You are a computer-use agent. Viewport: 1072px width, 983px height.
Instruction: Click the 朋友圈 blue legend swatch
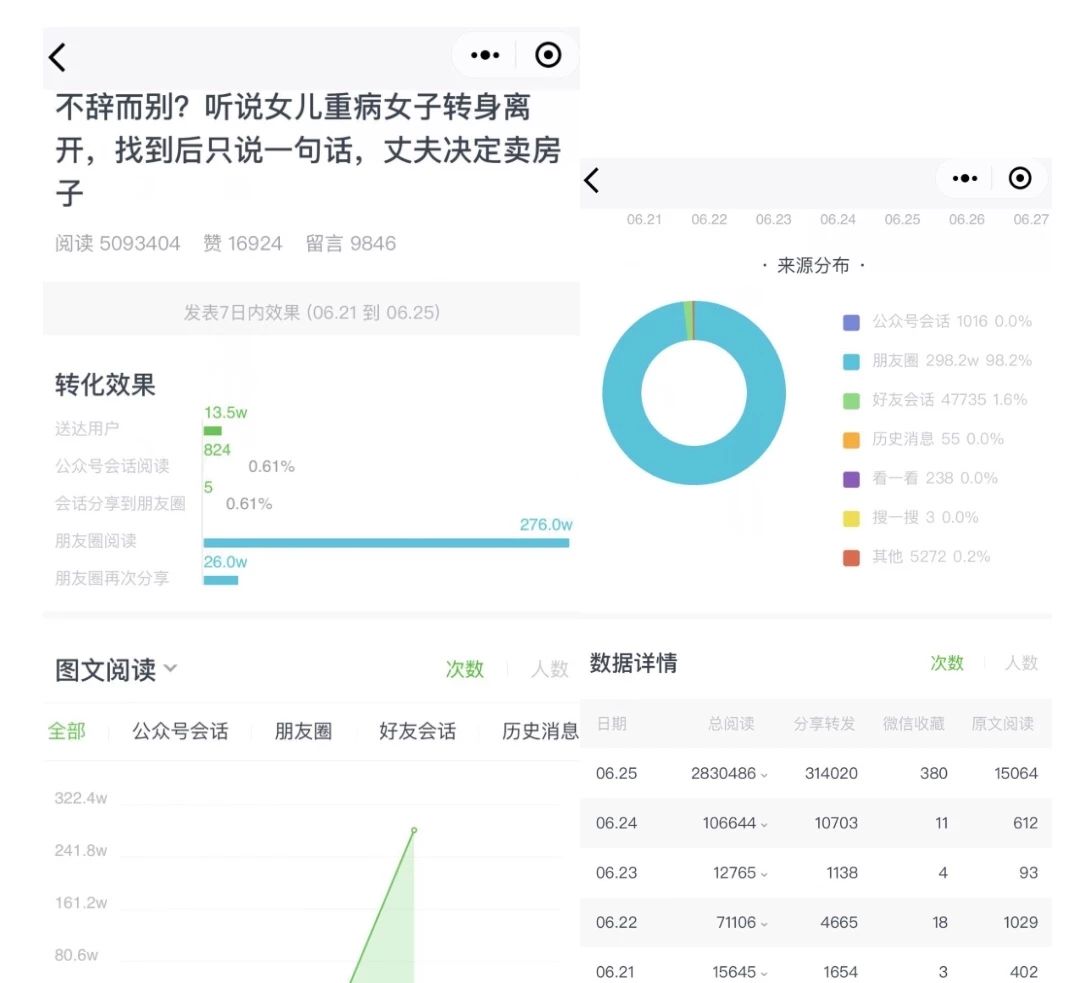(x=852, y=361)
